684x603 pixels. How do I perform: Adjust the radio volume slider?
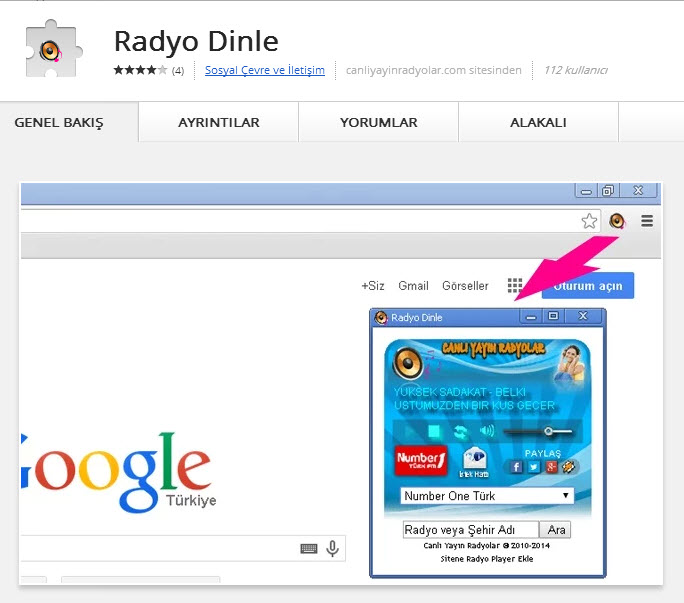pos(537,432)
